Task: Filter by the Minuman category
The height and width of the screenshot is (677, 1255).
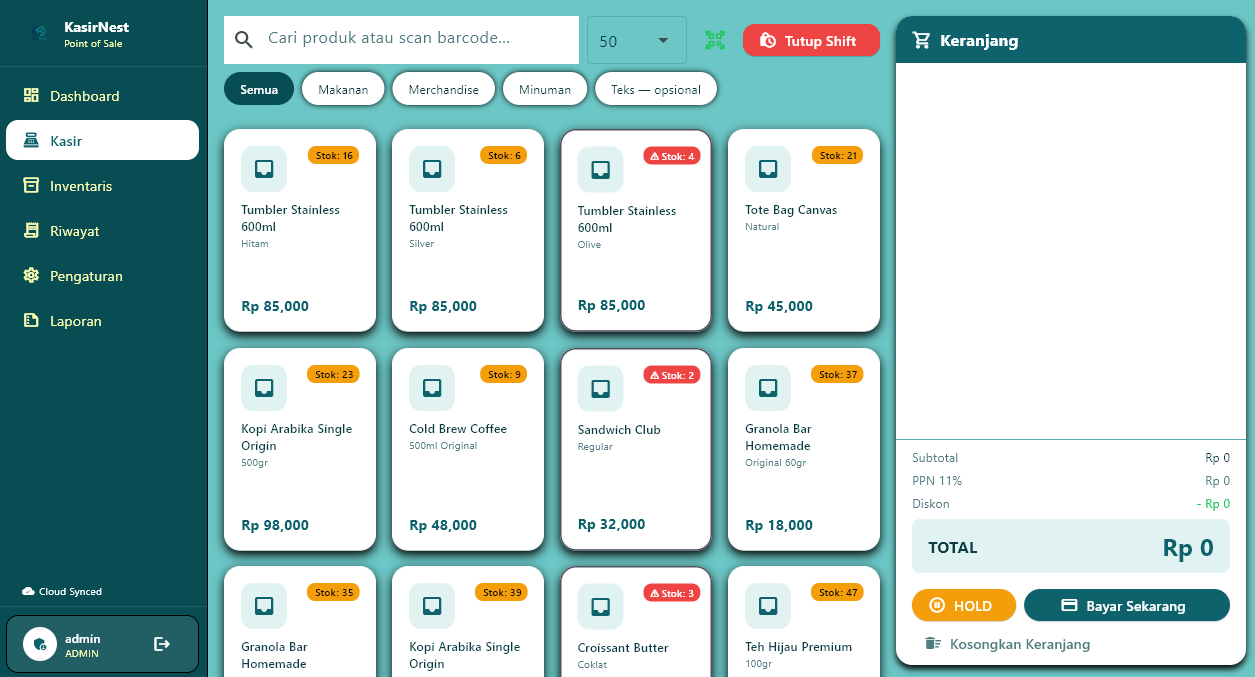Action: tap(545, 89)
